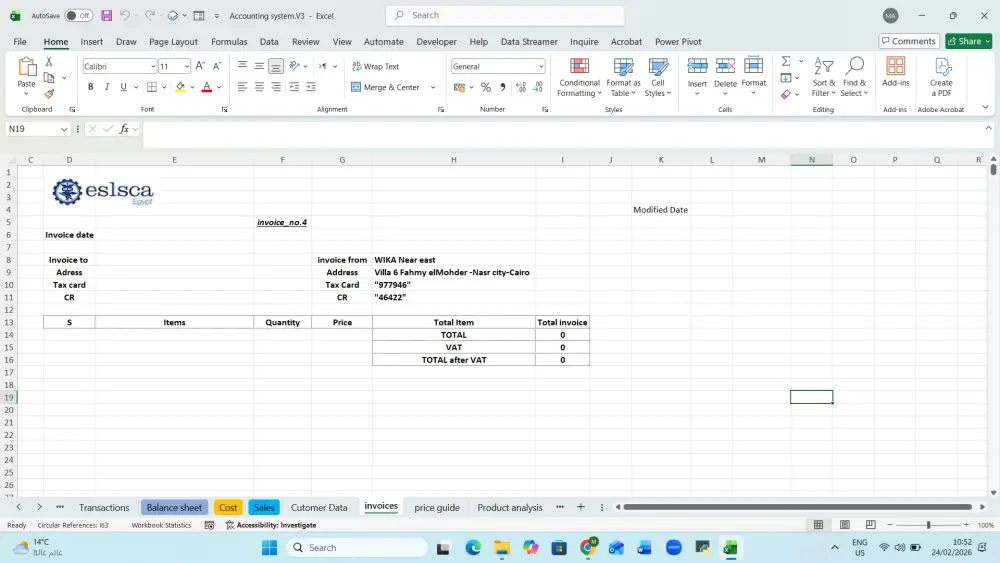
Task: Click the Clear eraser icon
Action: click(x=786, y=94)
